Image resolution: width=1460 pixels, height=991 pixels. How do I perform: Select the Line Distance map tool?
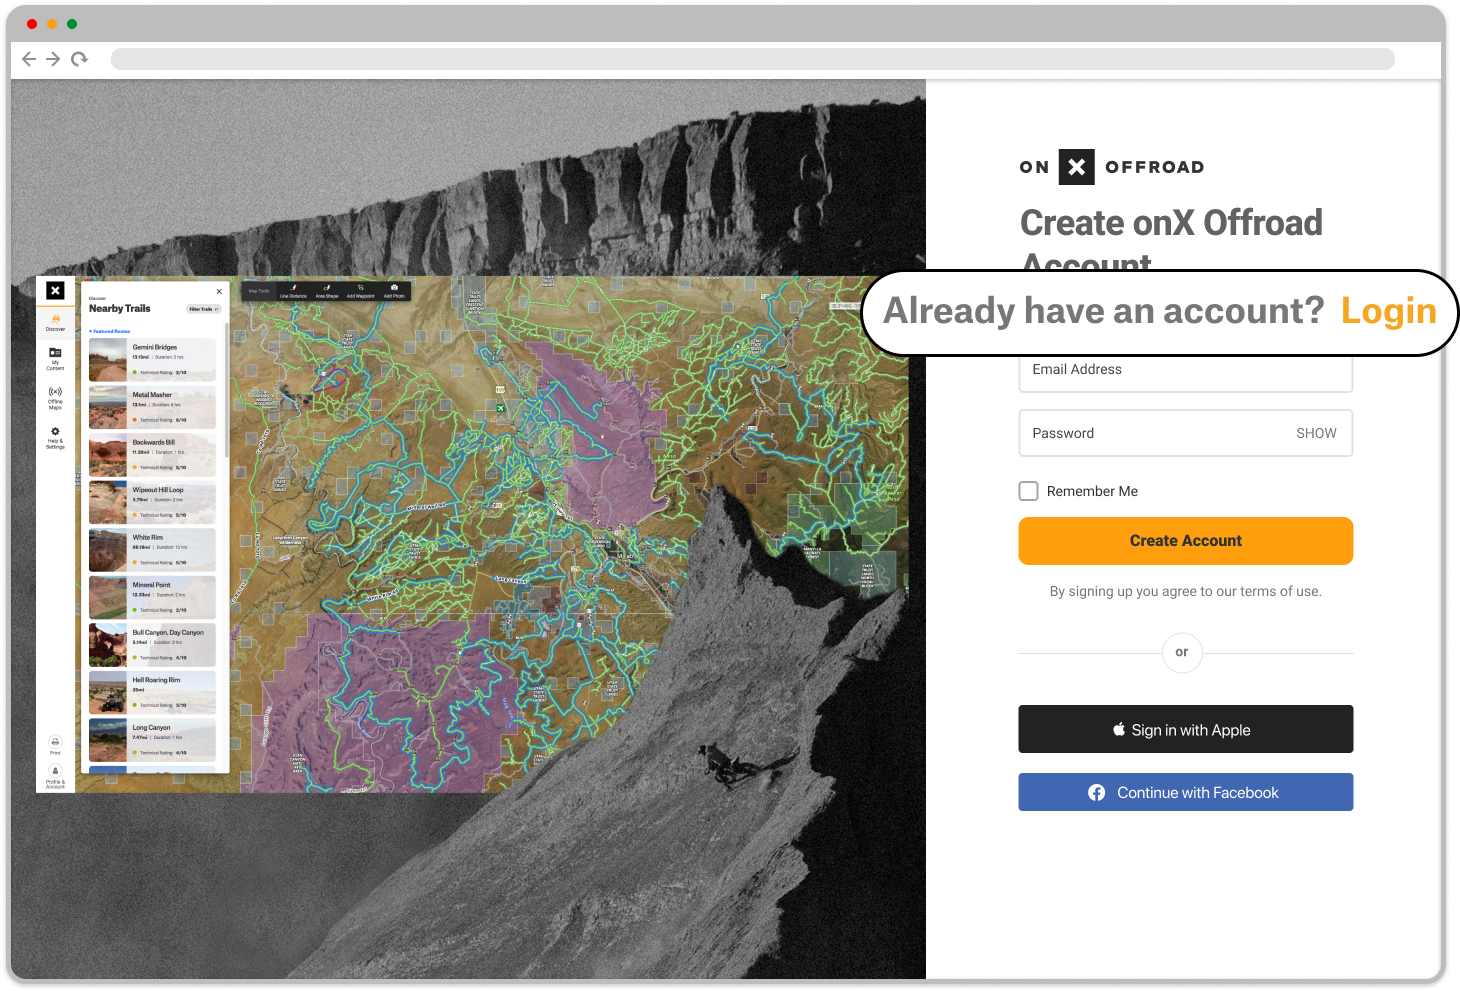tap(293, 290)
